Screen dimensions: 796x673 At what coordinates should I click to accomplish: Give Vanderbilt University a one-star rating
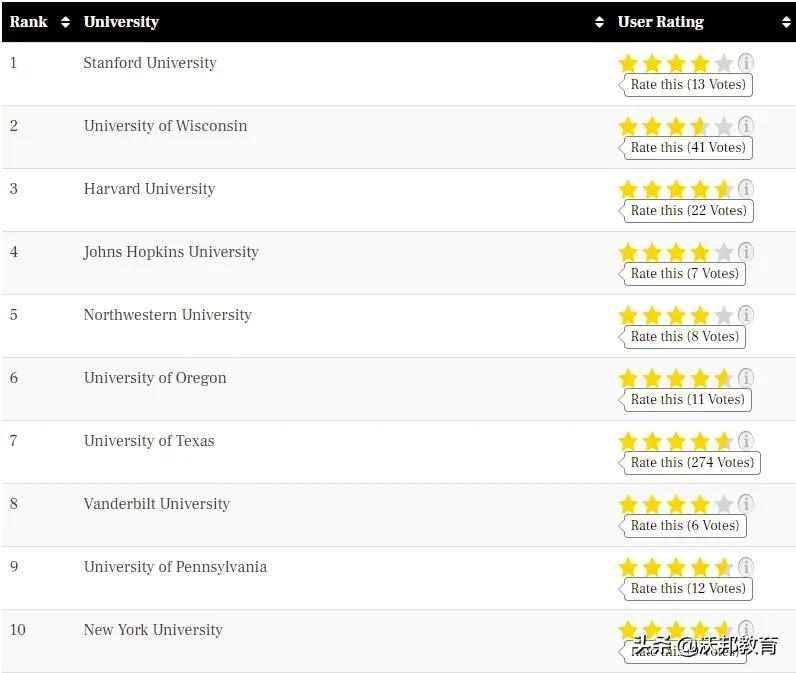[628, 505]
